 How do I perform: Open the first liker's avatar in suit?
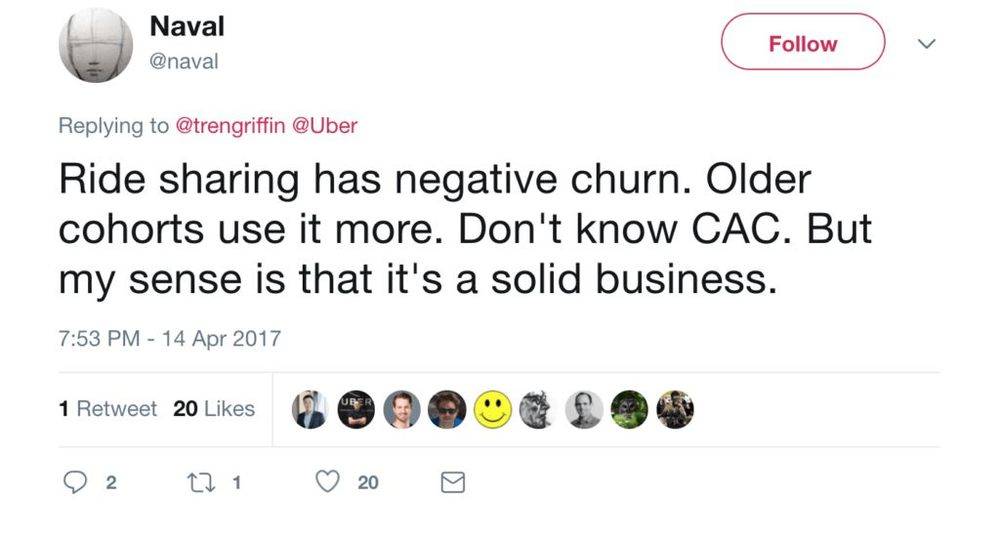pos(310,409)
